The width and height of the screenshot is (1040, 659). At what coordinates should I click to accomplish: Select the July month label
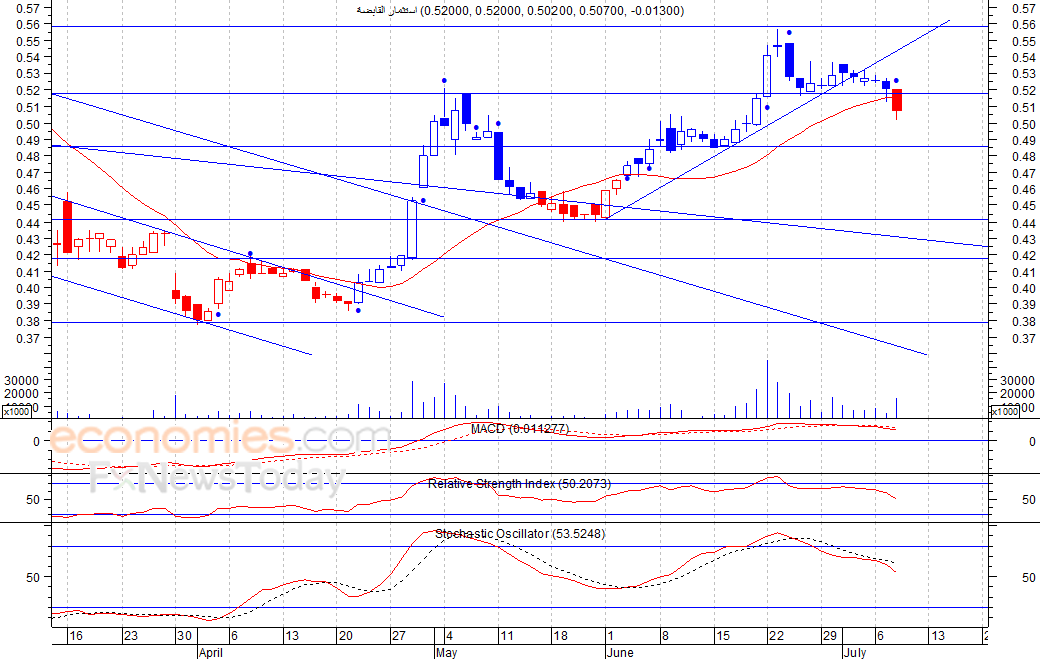855,652
